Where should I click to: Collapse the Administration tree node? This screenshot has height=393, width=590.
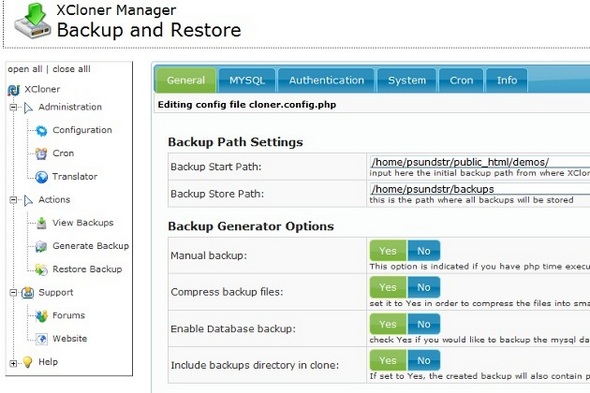click(x=13, y=107)
